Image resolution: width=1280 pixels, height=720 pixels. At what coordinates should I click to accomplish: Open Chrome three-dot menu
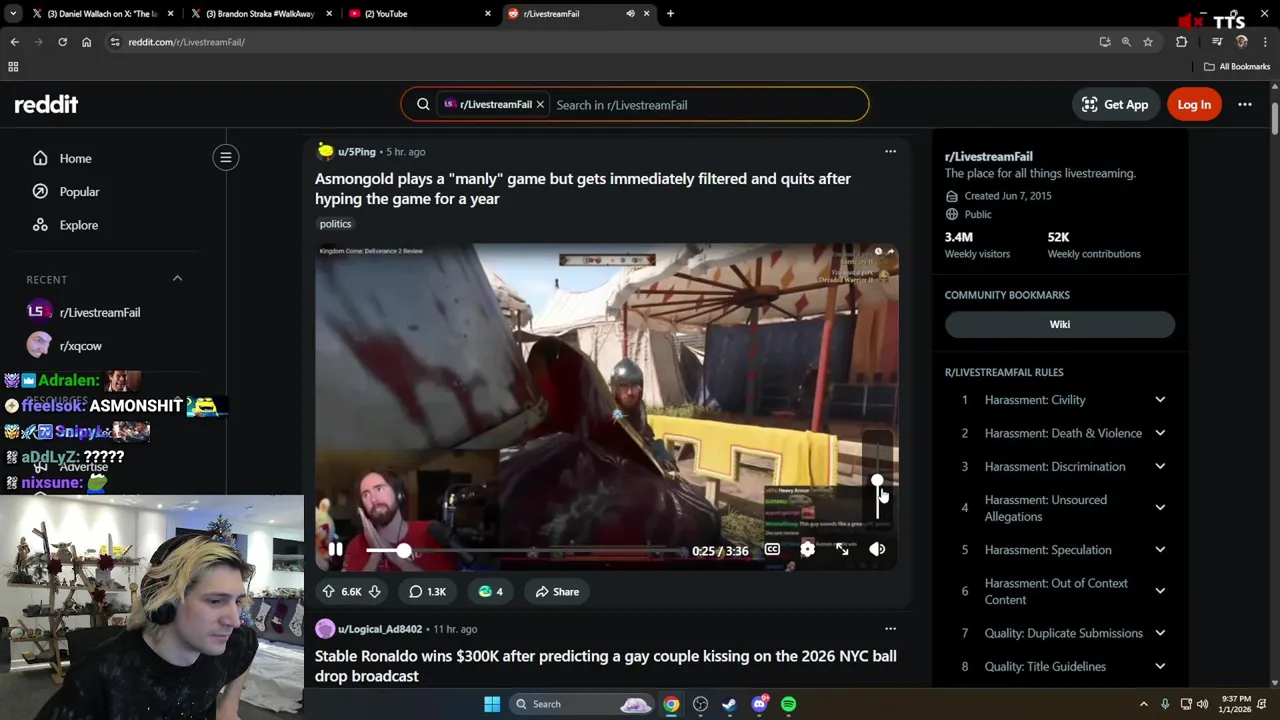[x=1265, y=42]
